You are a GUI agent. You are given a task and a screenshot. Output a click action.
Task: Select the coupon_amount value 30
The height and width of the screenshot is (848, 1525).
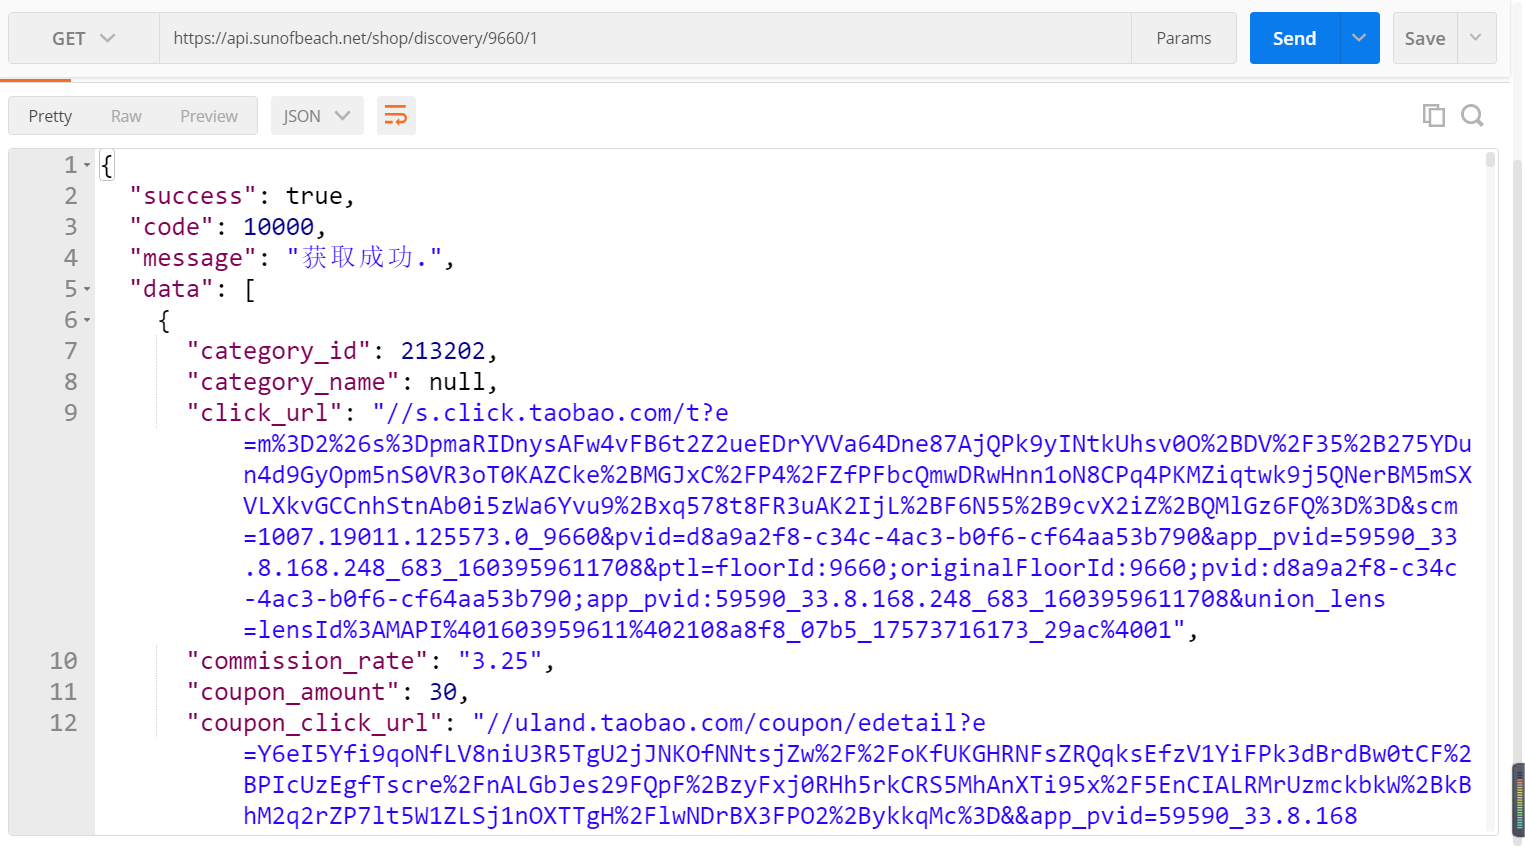443,692
